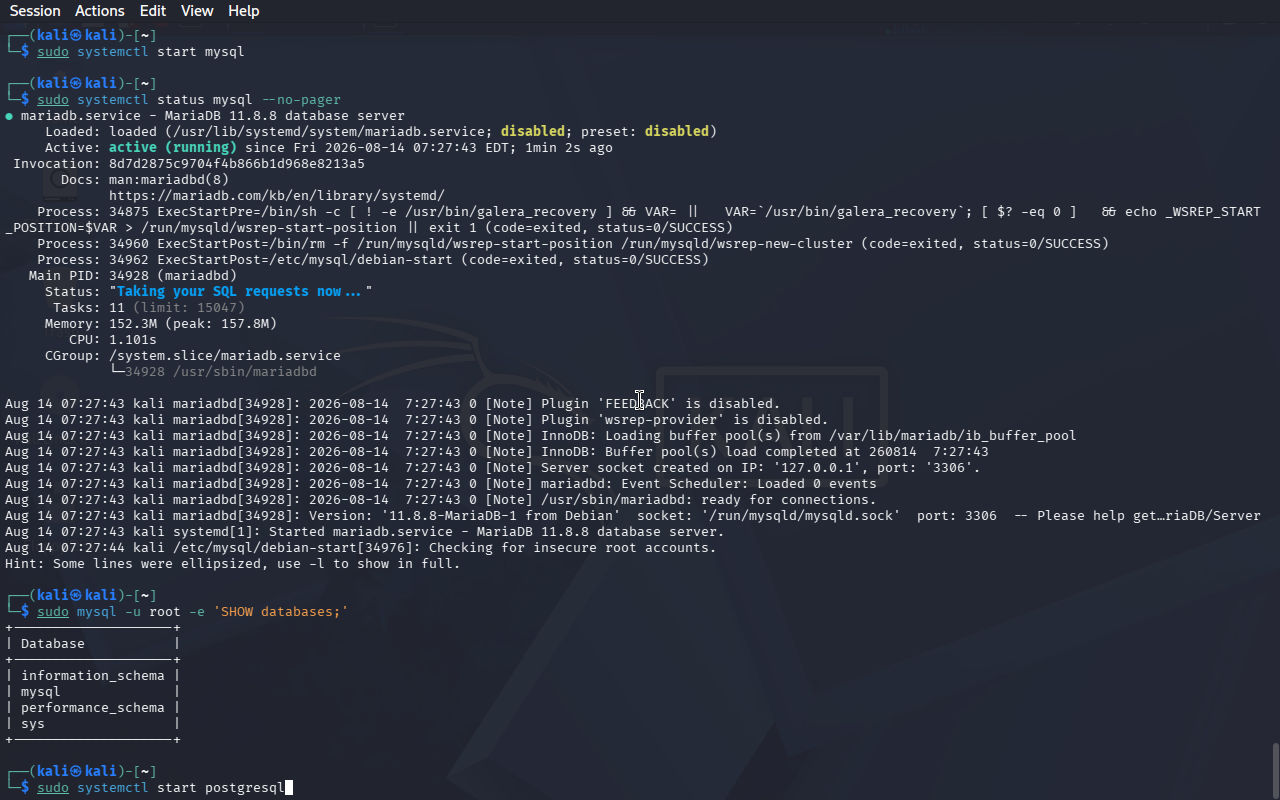This screenshot has width=1280, height=800.
Task: Click process number 34960 on the ExecStartPost line
Action: click(x=129, y=244)
